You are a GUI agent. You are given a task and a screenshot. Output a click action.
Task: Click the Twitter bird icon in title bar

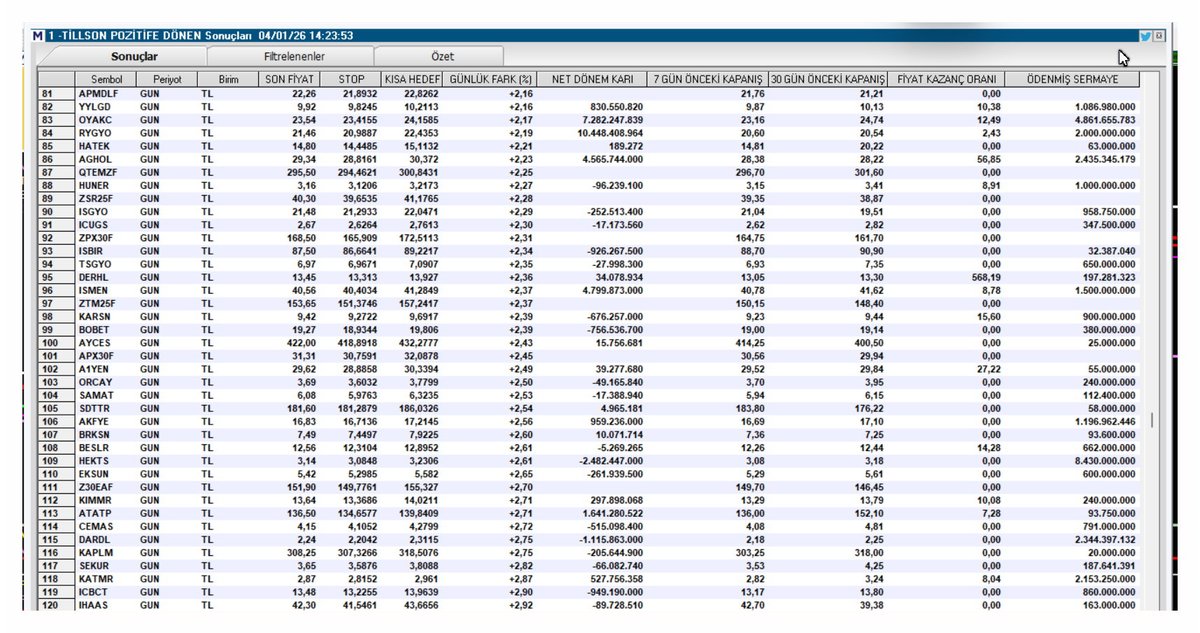1145,35
